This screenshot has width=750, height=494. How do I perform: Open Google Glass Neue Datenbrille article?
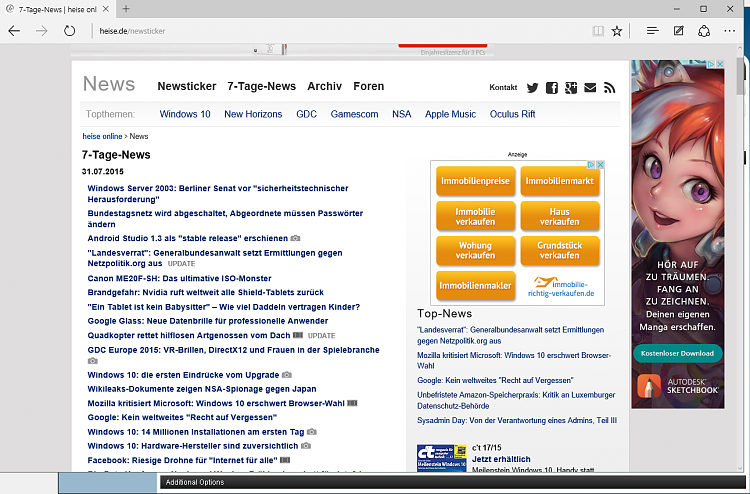[208, 321]
